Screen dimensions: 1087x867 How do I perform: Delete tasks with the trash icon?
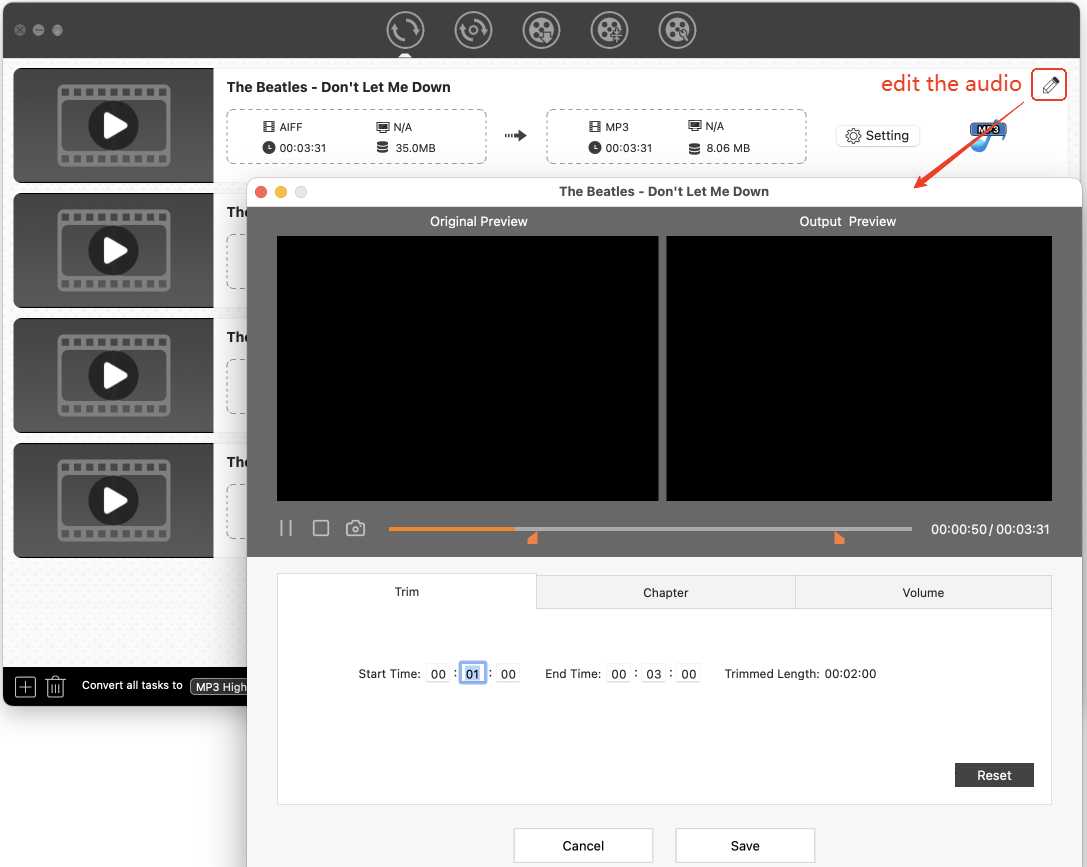pyautogui.click(x=56, y=686)
